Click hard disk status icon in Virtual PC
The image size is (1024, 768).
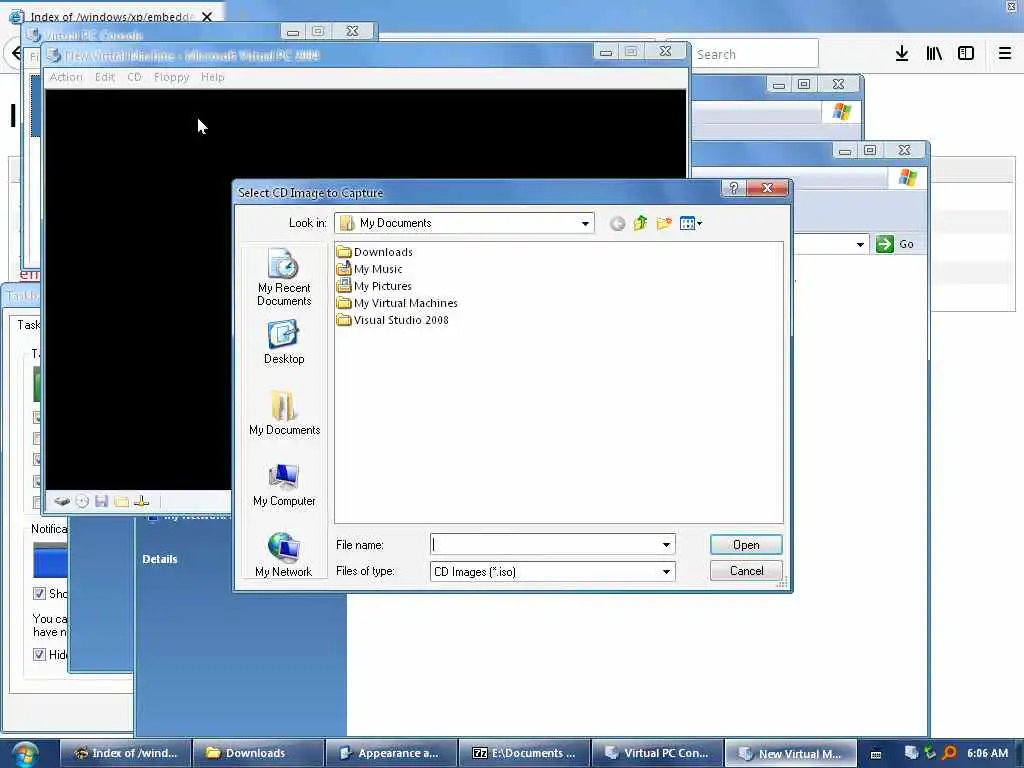[62, 502]
